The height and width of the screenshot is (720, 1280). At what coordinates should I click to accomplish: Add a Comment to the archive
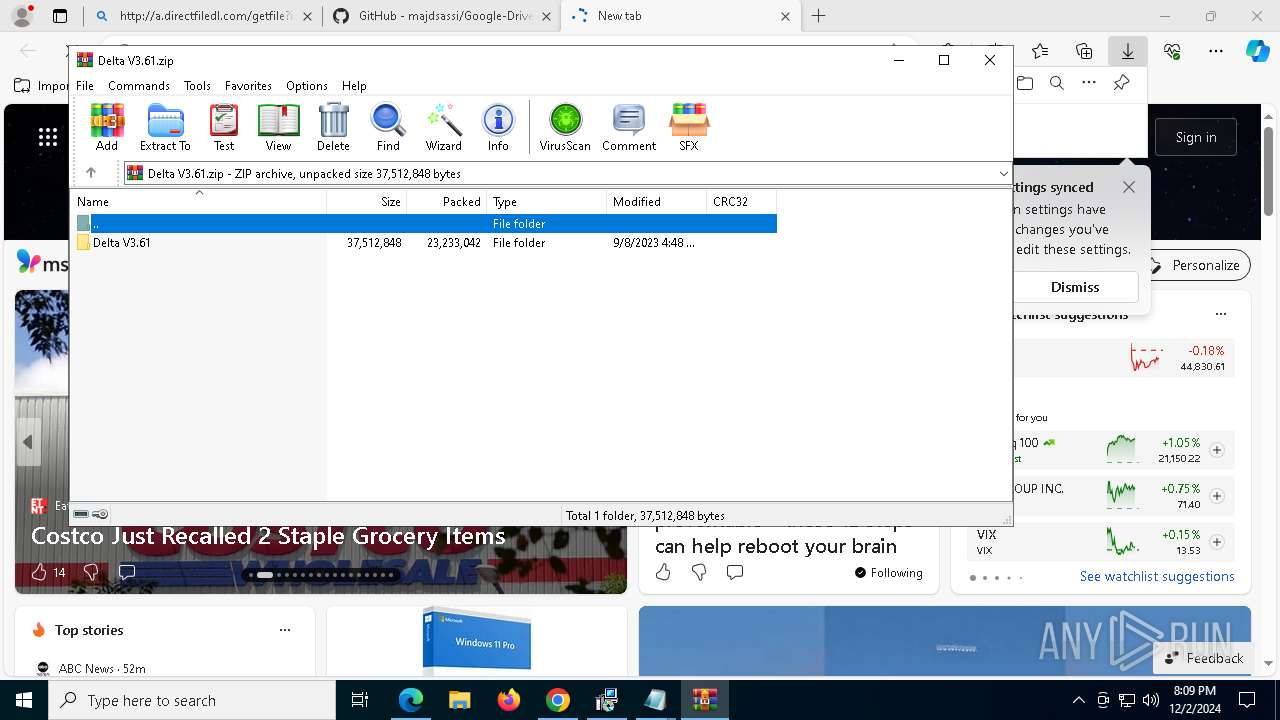[x=629, y=127]
